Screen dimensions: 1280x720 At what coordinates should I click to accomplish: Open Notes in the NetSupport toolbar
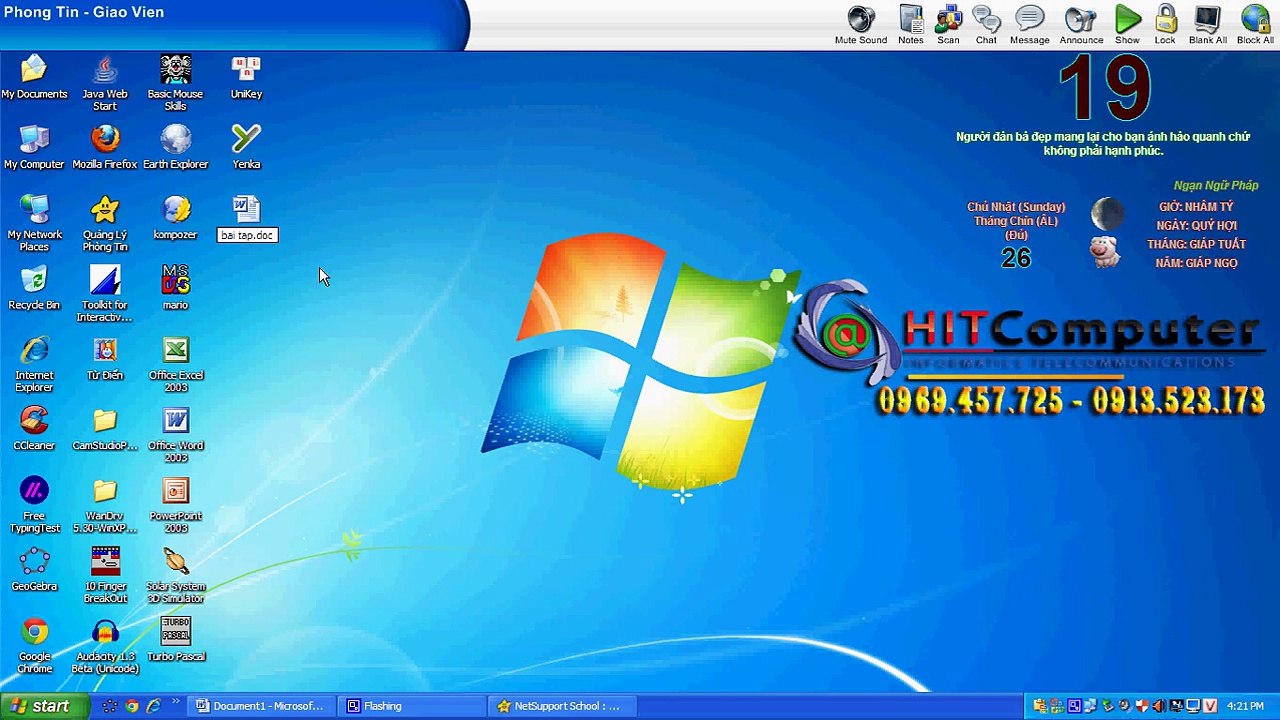911,25
